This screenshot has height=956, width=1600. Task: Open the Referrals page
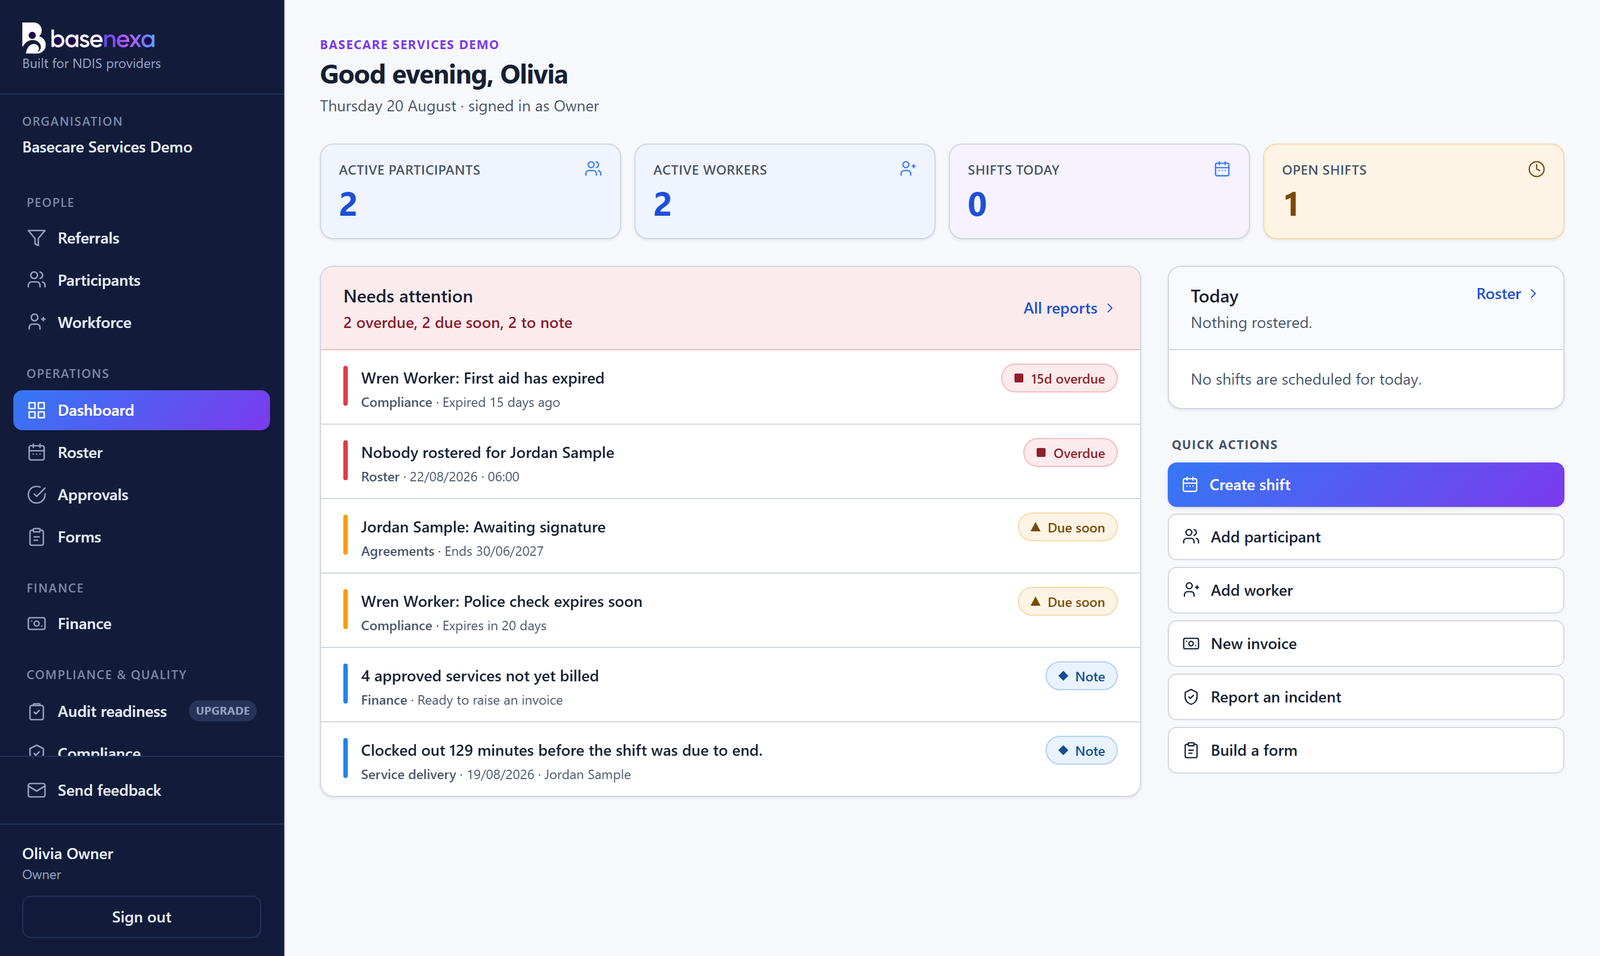(141, 238)
